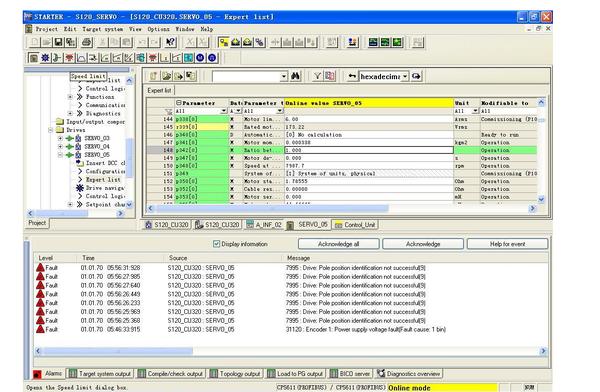The image size is (600, 392).
Task: Click the third green monitor icon in top toolbar
Action: [398, 42]
